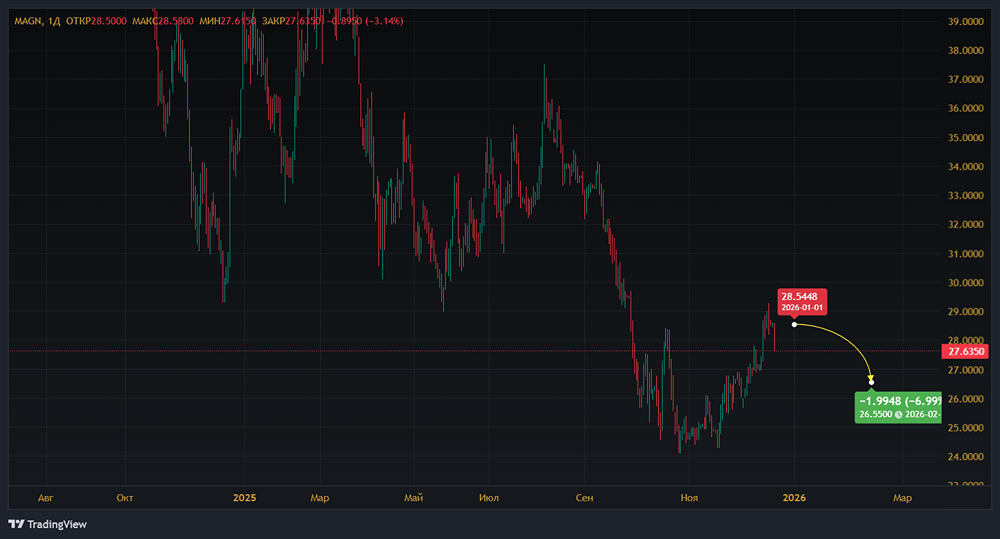Click the 25.0000 price axis label
This screenshot has height=539, width=1000.
966,428
